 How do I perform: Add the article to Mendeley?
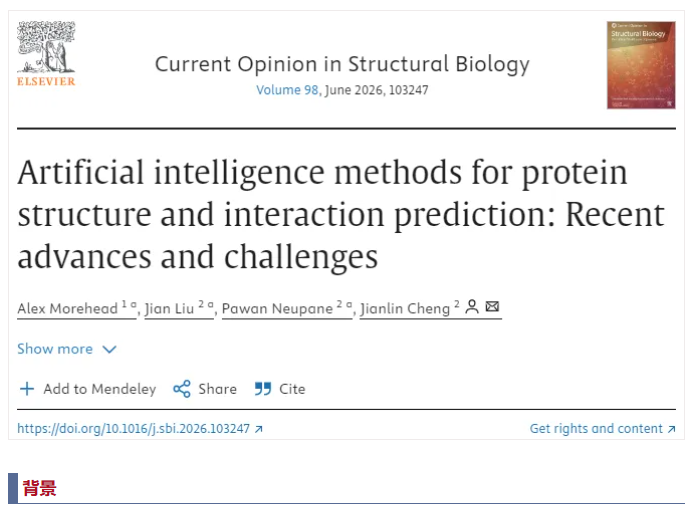99,389
